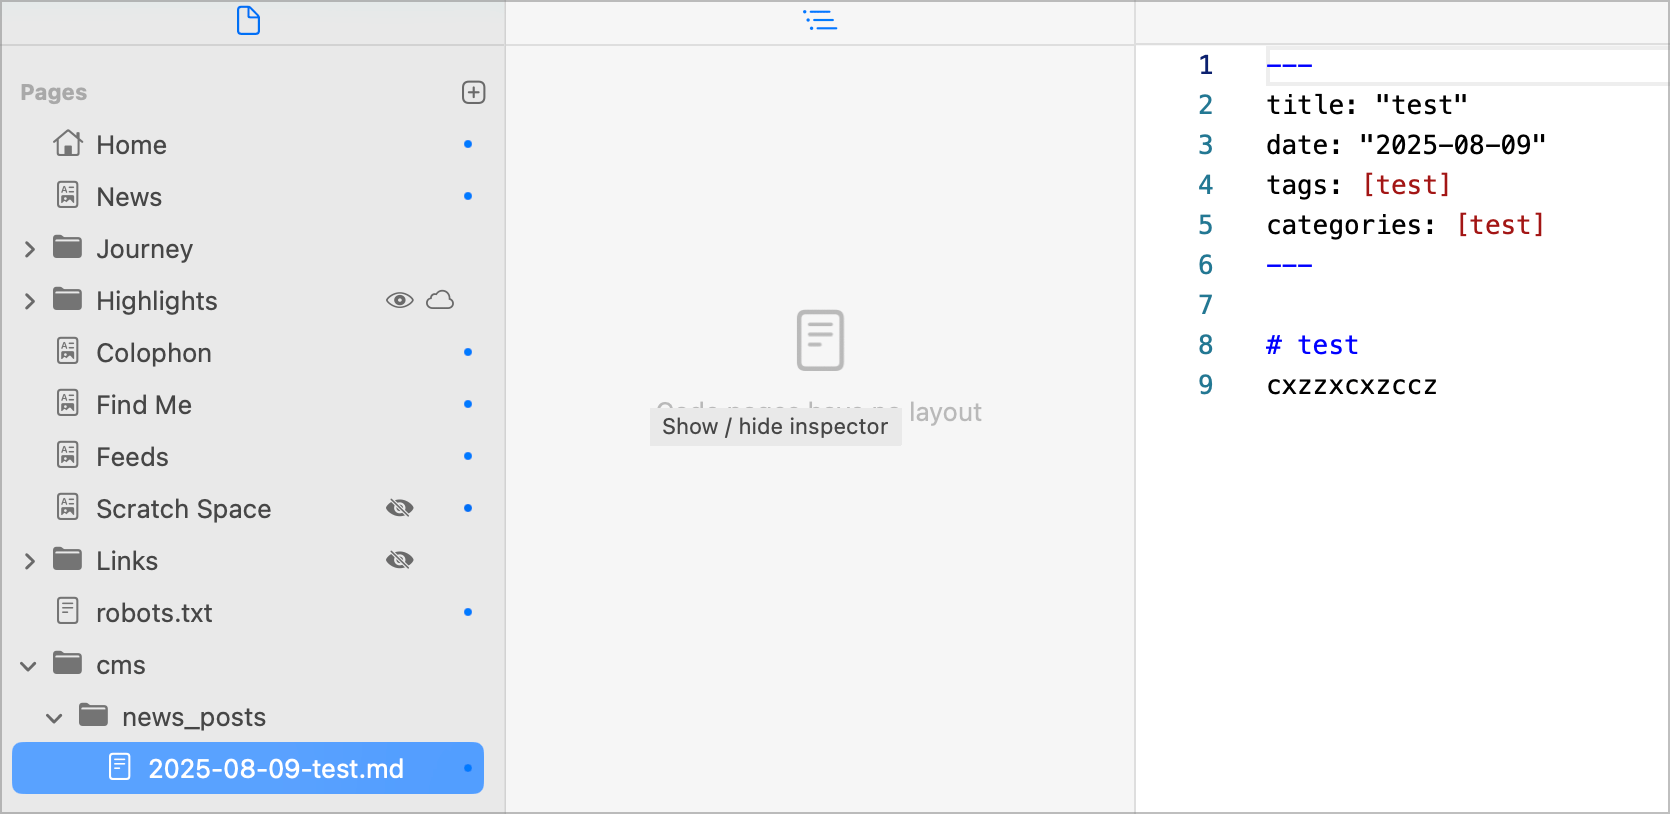
Task: Open the Pages tab document icon
Action: (x=248, y=20)
